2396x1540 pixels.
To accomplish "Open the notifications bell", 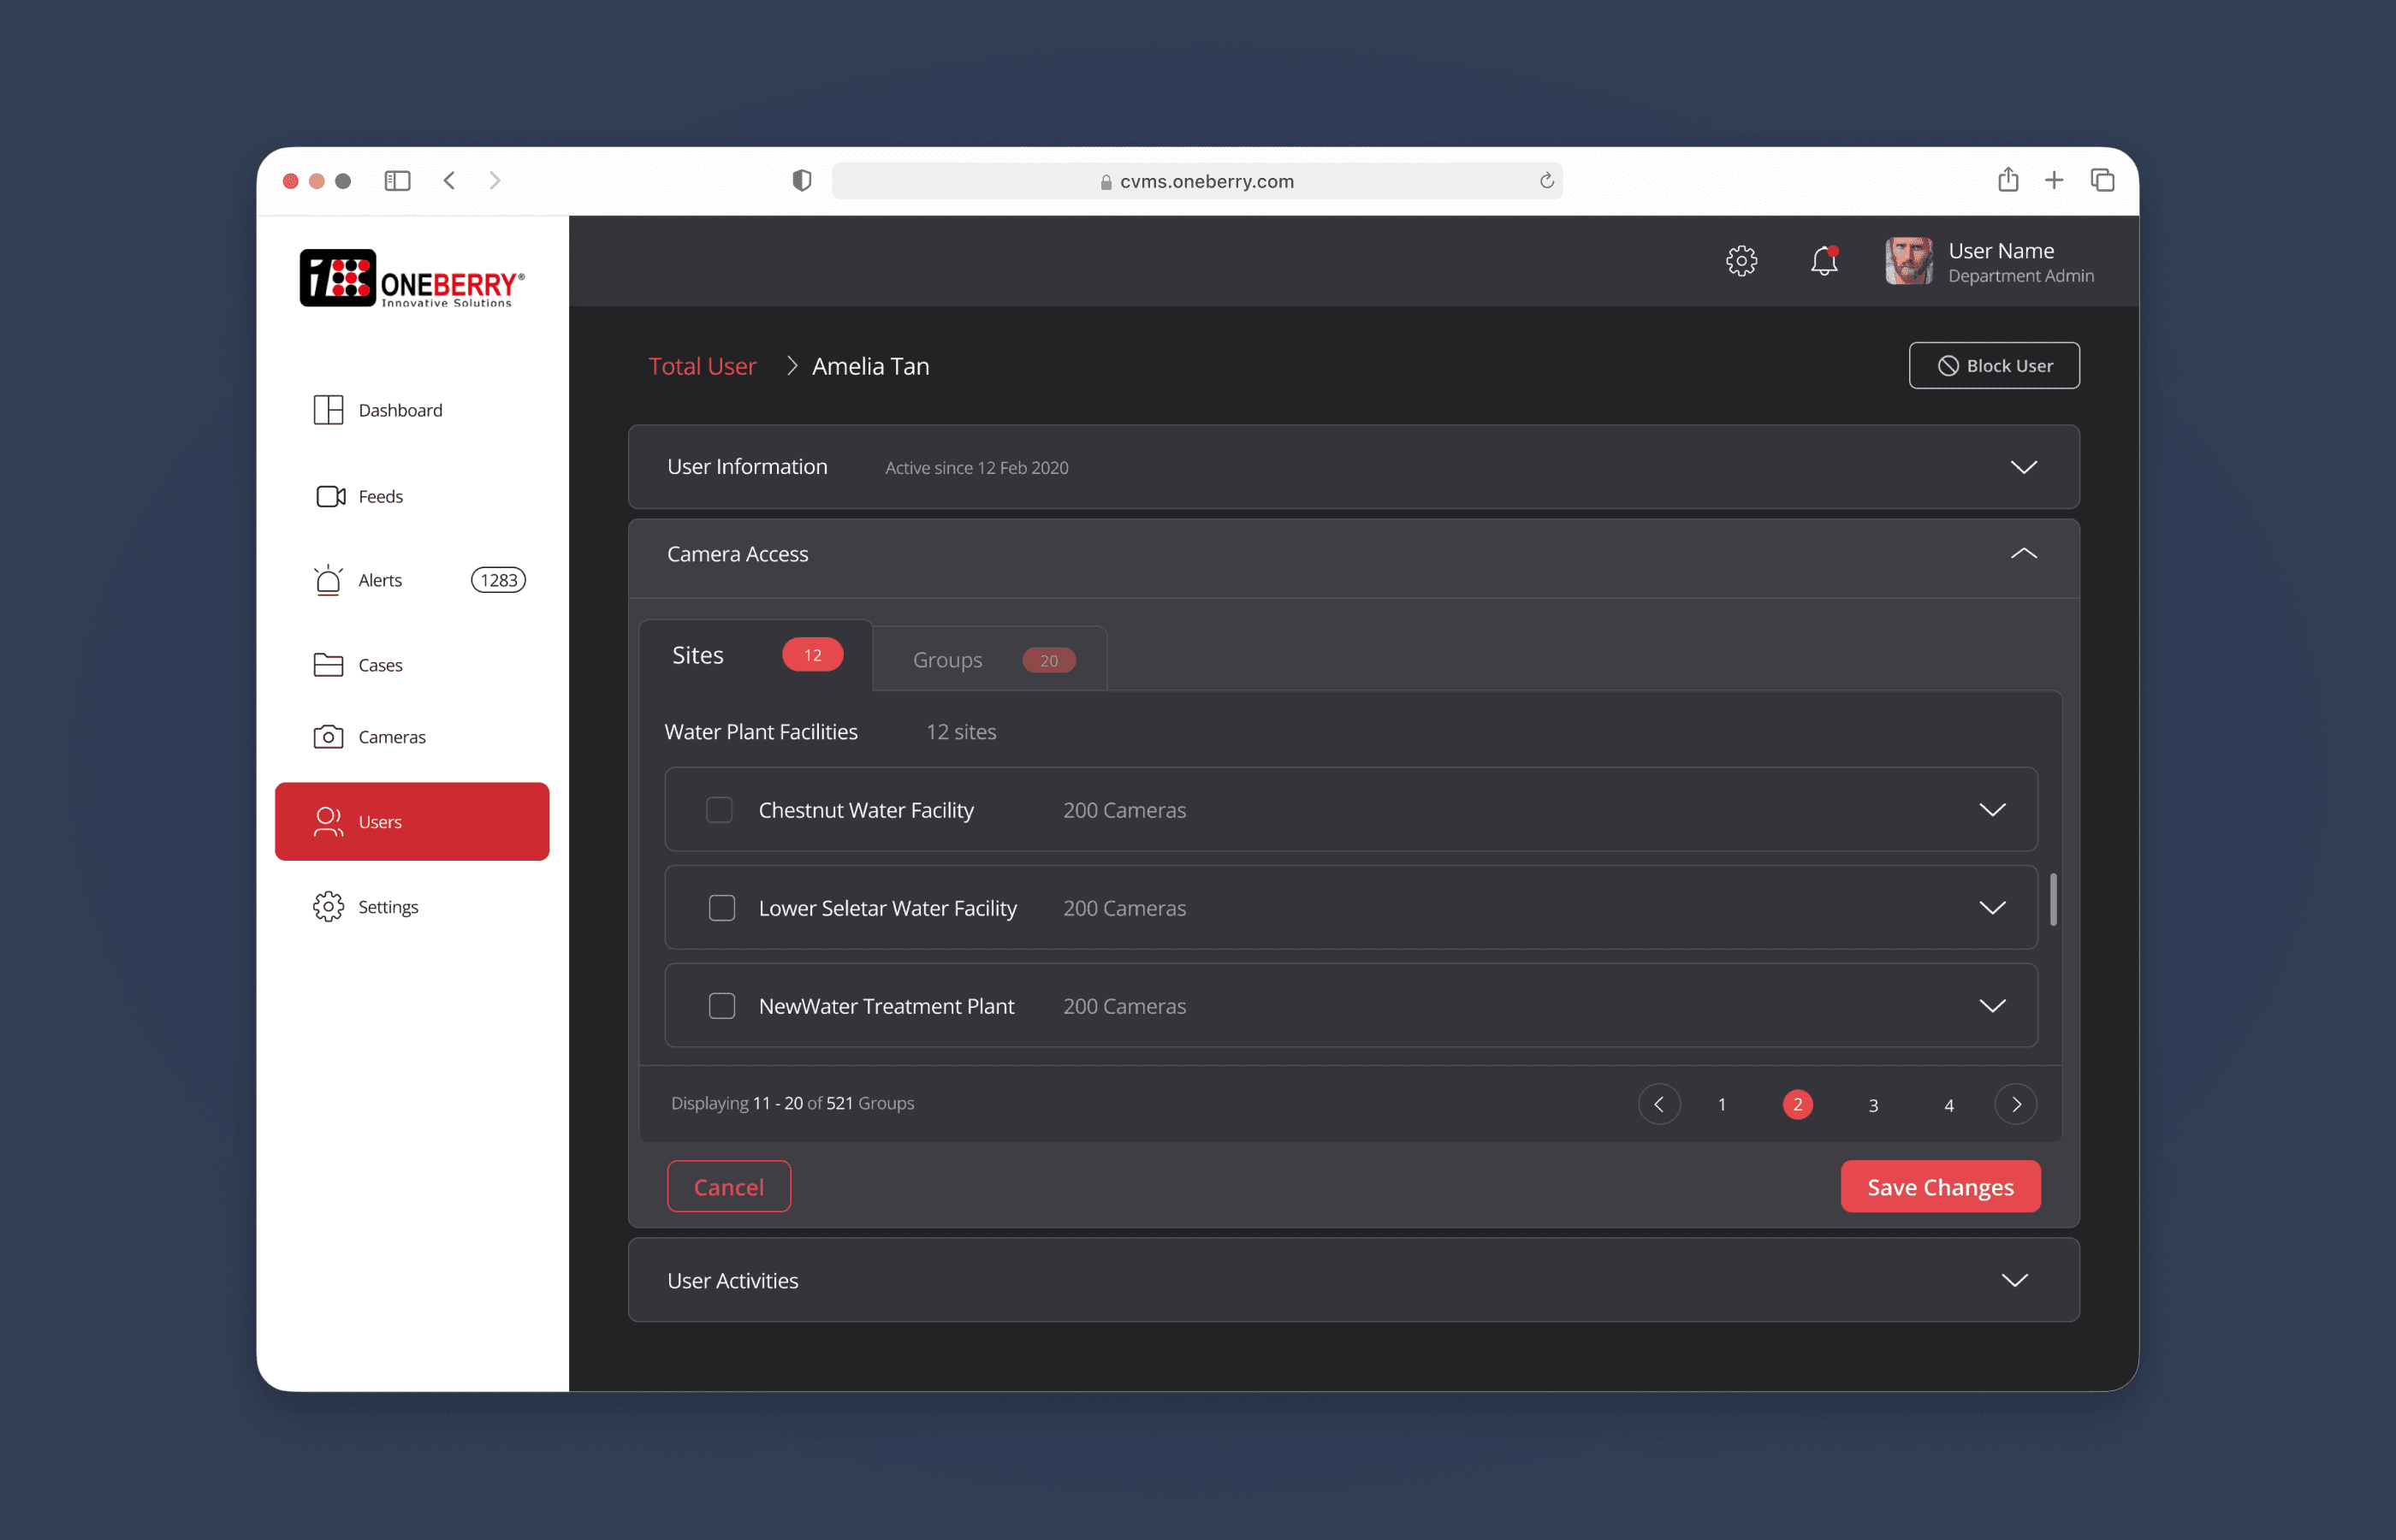I will coord(1824,261).
